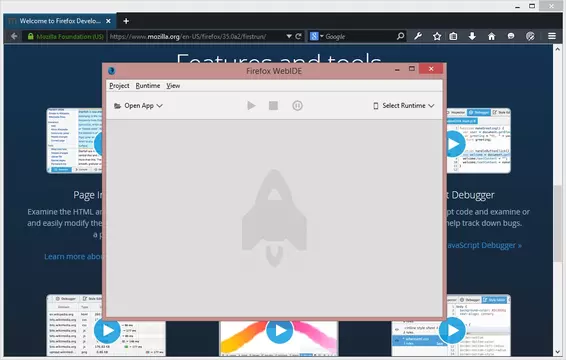This screenshot has width=566, height=360.
Task: Open the developer tools wrench icon
Action: coord(418,36)
